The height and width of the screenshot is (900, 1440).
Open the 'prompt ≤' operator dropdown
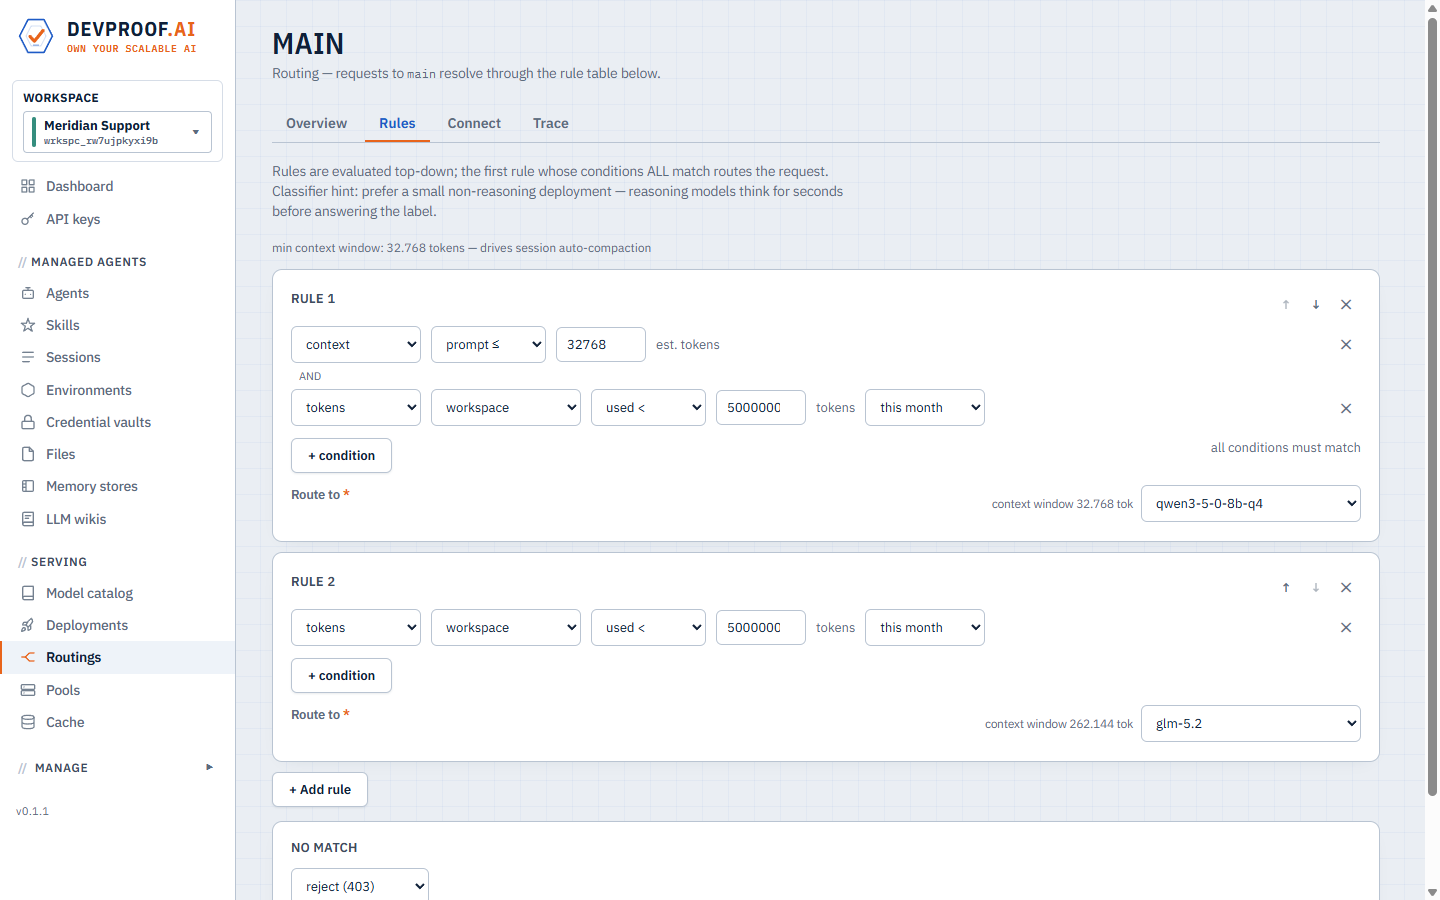pyautogui.click(x=488, y=344)
